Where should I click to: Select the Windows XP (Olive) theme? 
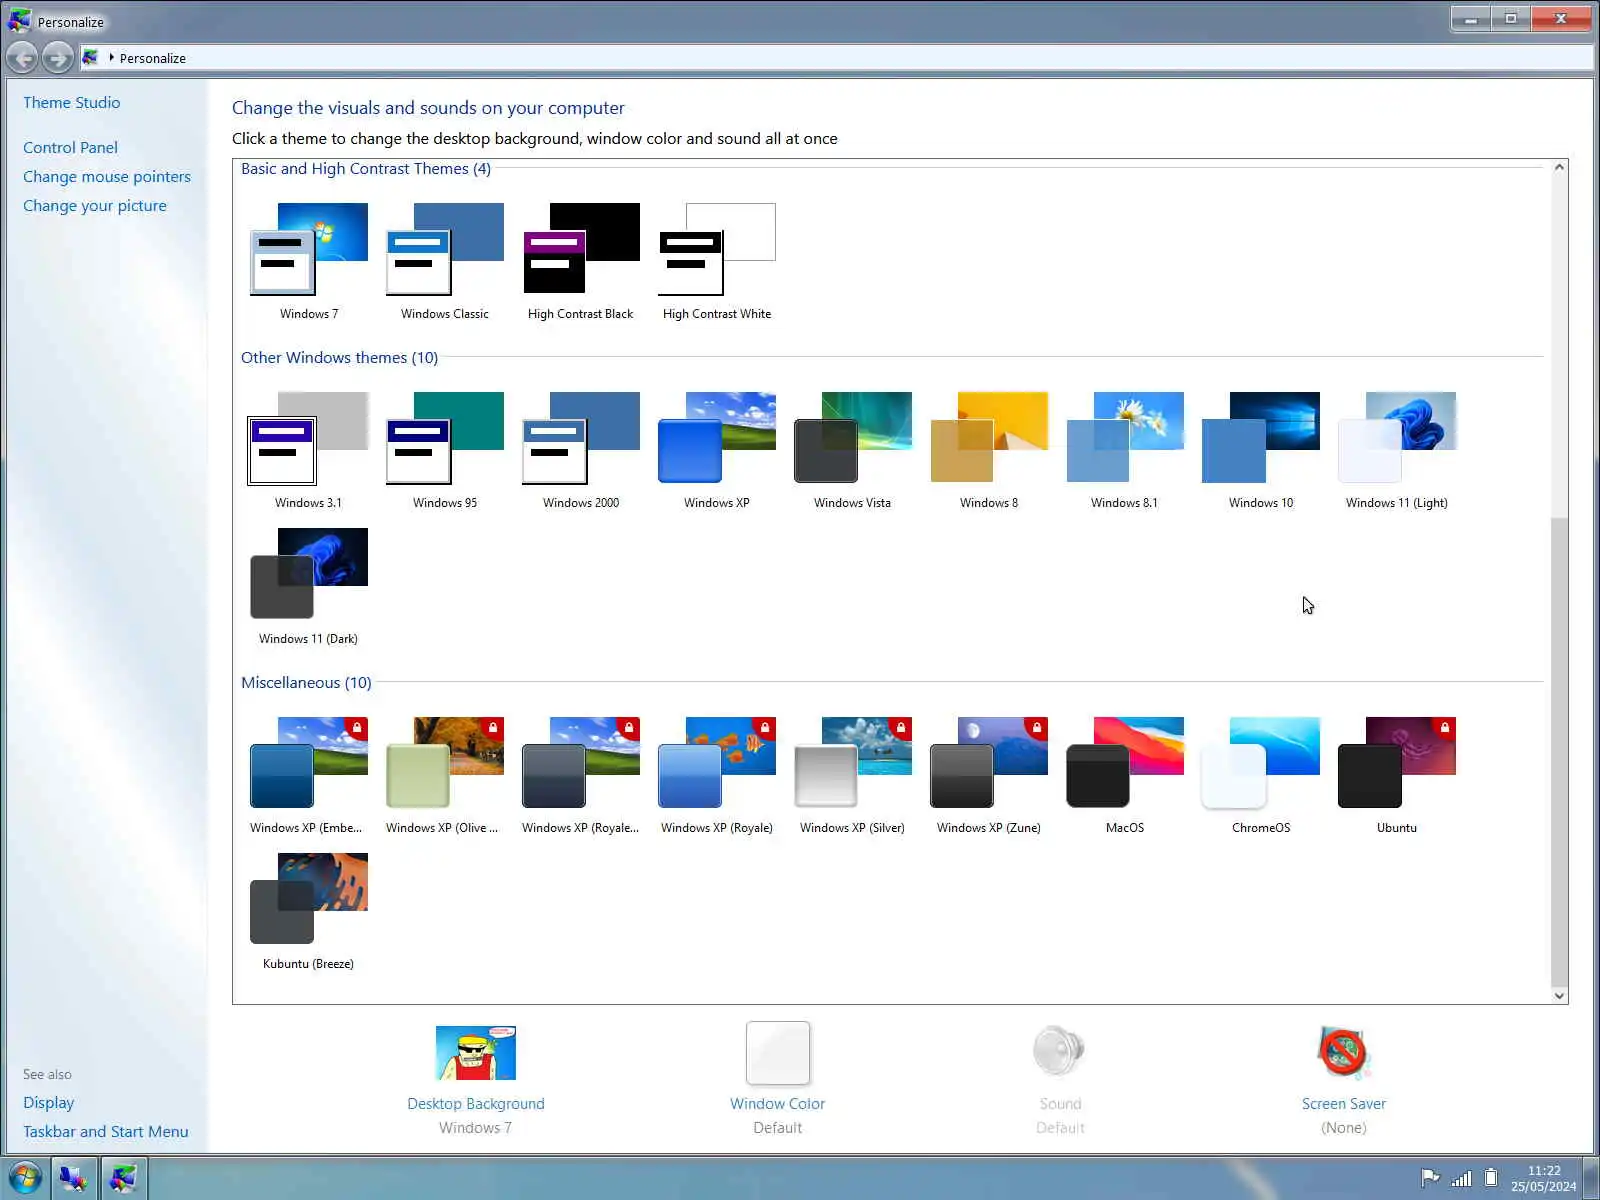pos(445,775)
